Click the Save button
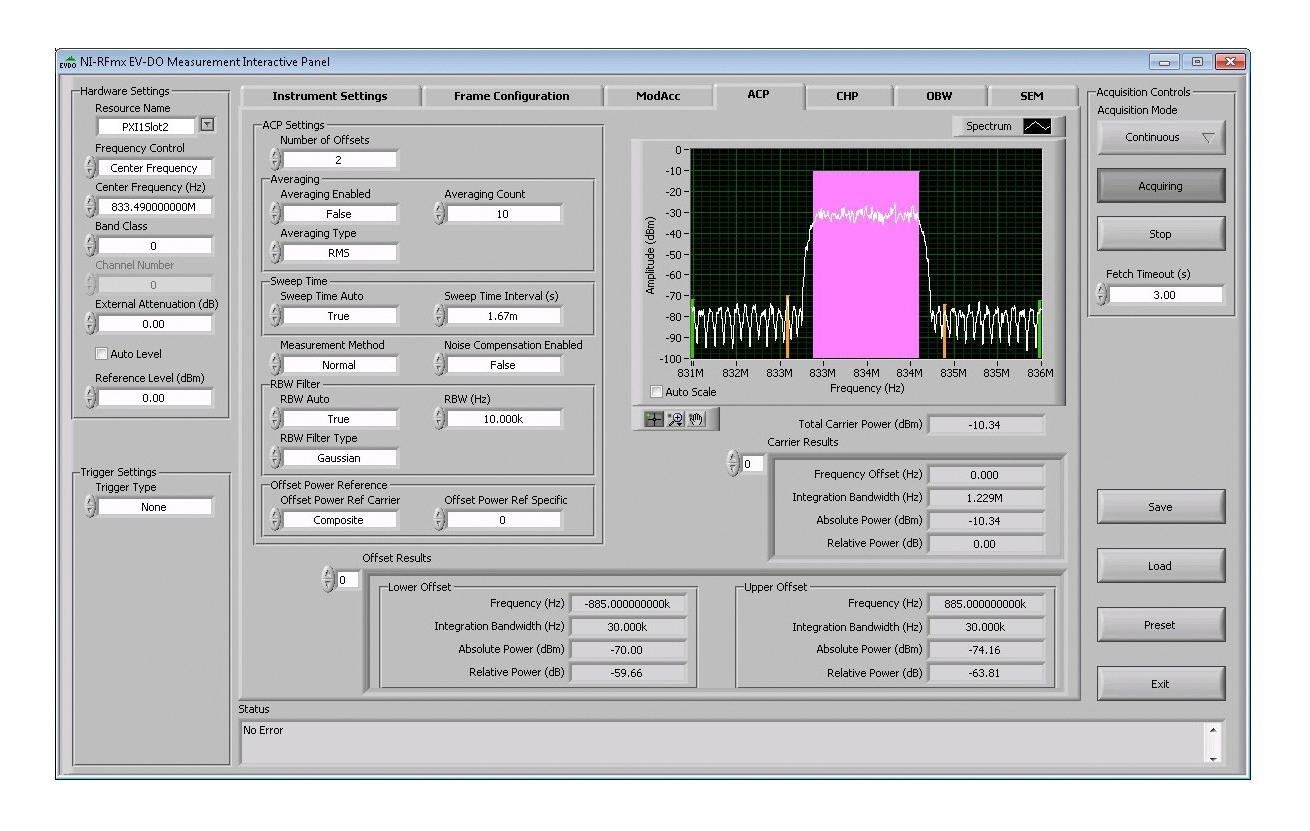 (1160, 507)
